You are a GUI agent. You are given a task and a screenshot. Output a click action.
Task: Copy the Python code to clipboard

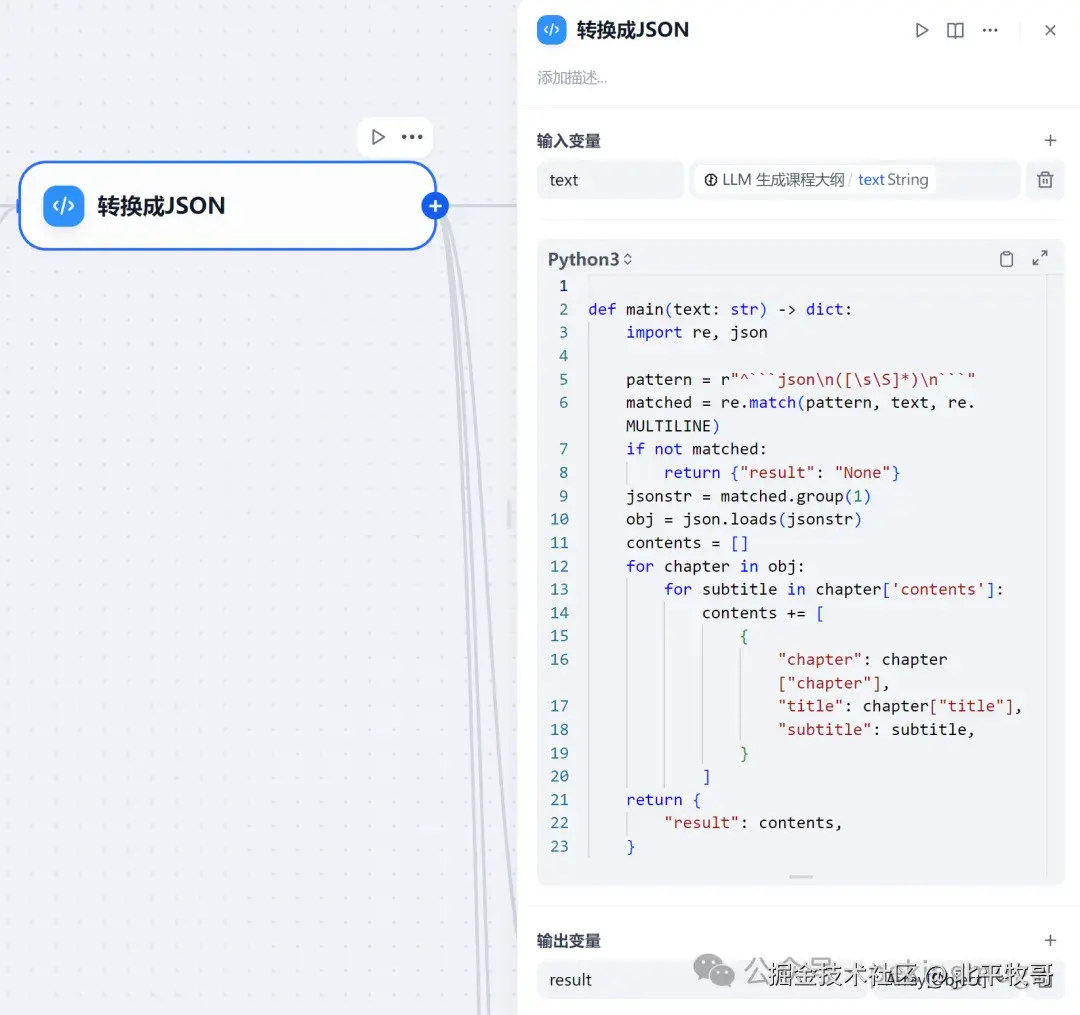(1006, 259)
